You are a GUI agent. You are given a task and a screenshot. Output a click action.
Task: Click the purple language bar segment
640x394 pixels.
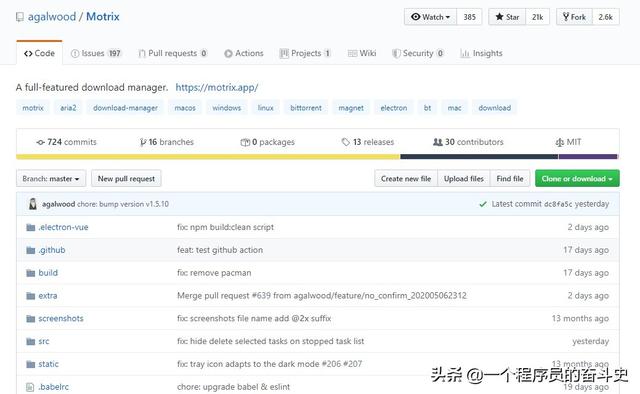pos(588,157)
